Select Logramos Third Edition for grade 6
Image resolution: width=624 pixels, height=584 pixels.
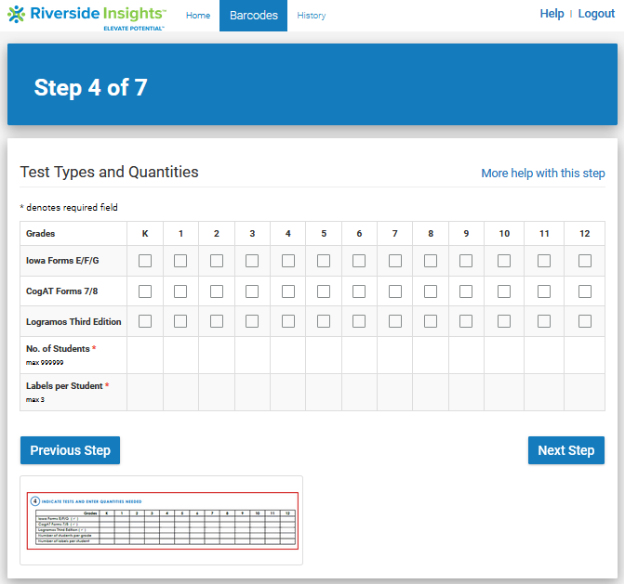pos(359,321)
